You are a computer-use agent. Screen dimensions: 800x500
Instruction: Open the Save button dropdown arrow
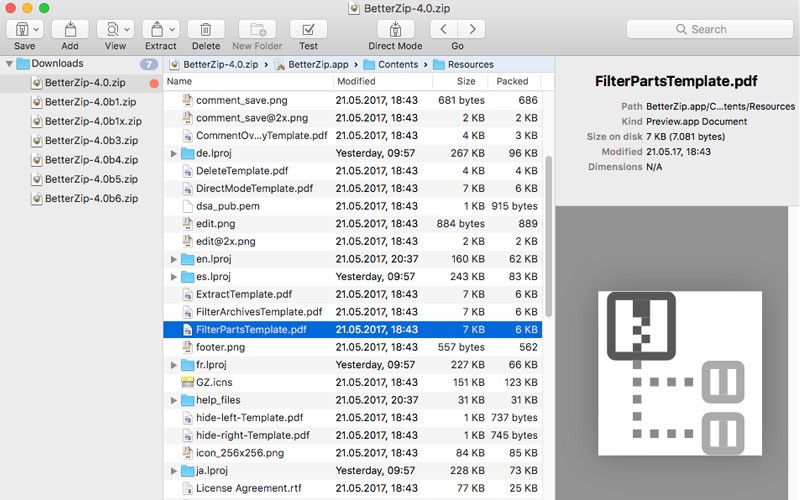click(x=36, y=30)
